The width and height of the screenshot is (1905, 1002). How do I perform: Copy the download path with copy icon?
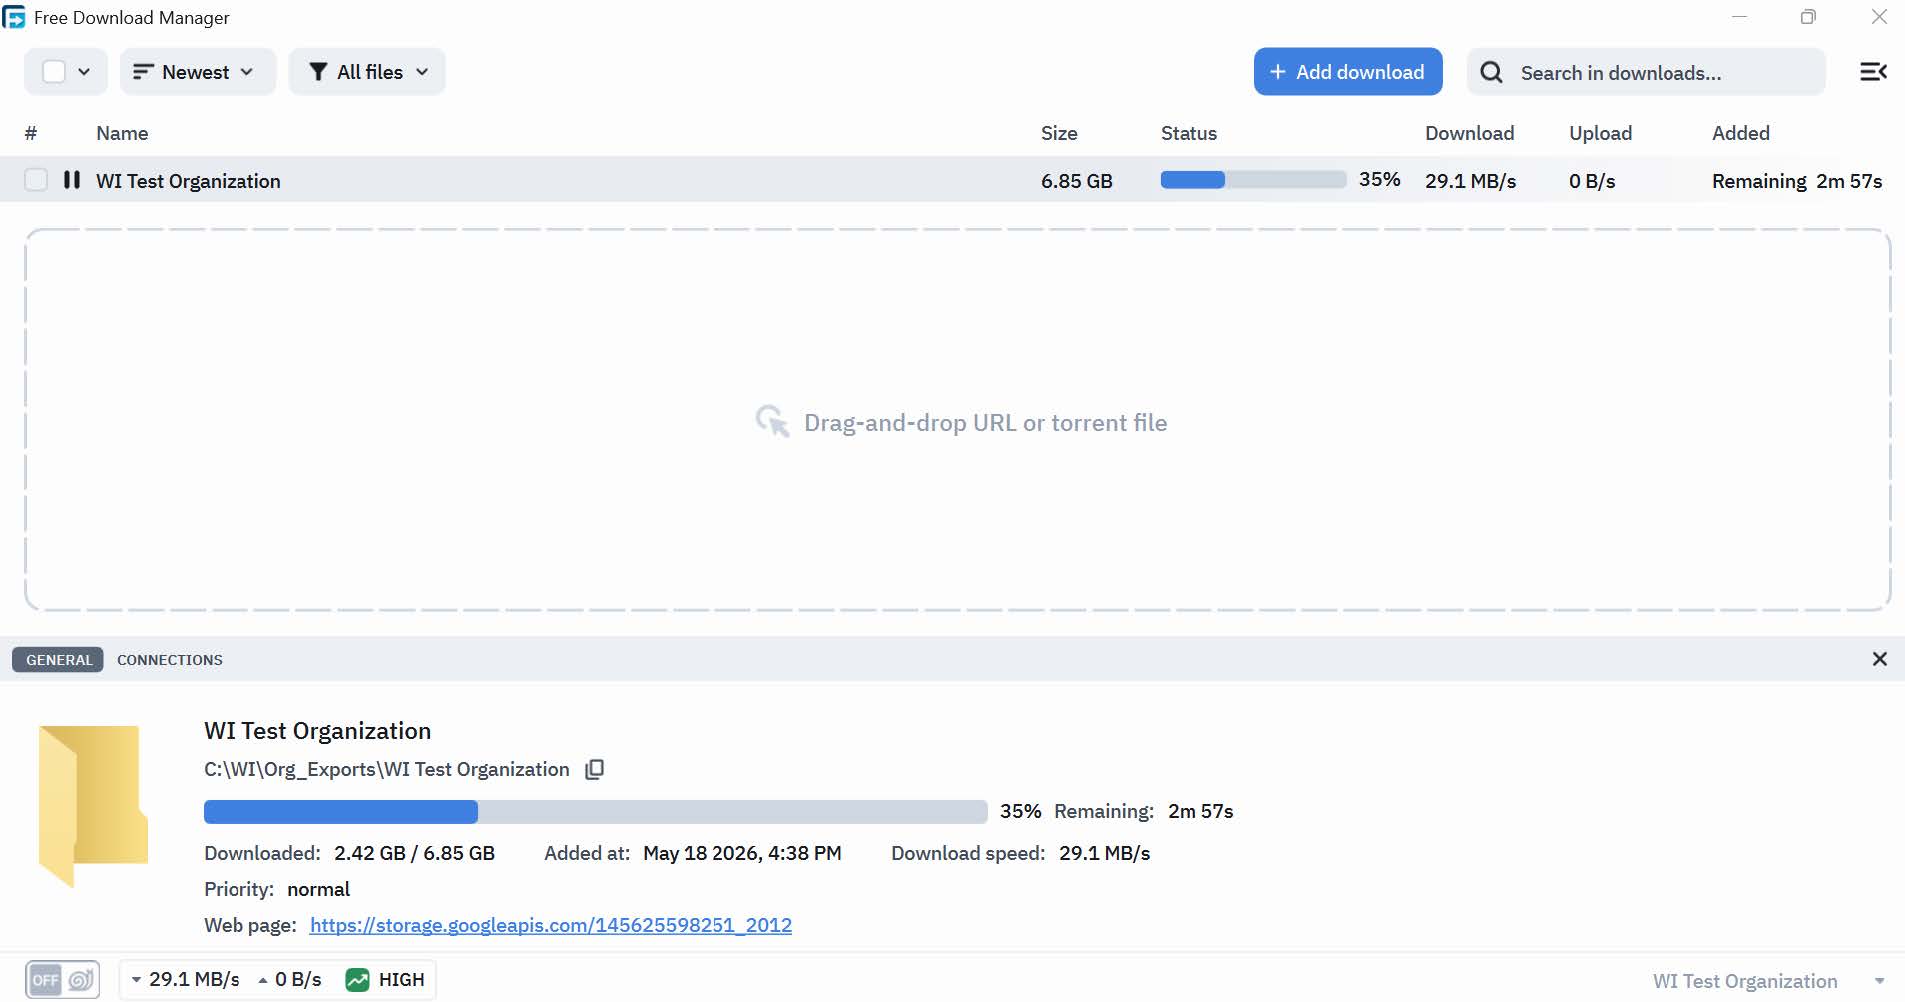click(x=594, y=769)
